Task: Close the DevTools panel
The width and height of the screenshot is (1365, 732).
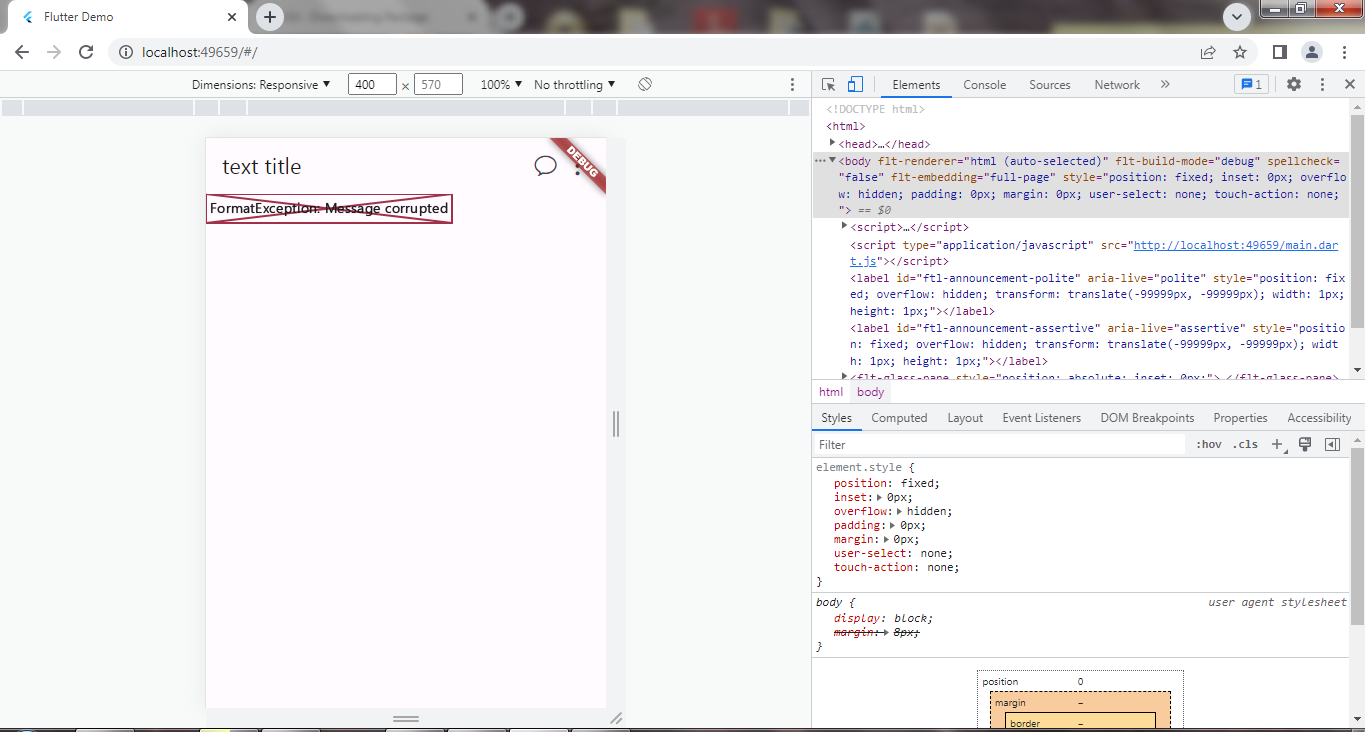Action: (x=1349, y=85)
